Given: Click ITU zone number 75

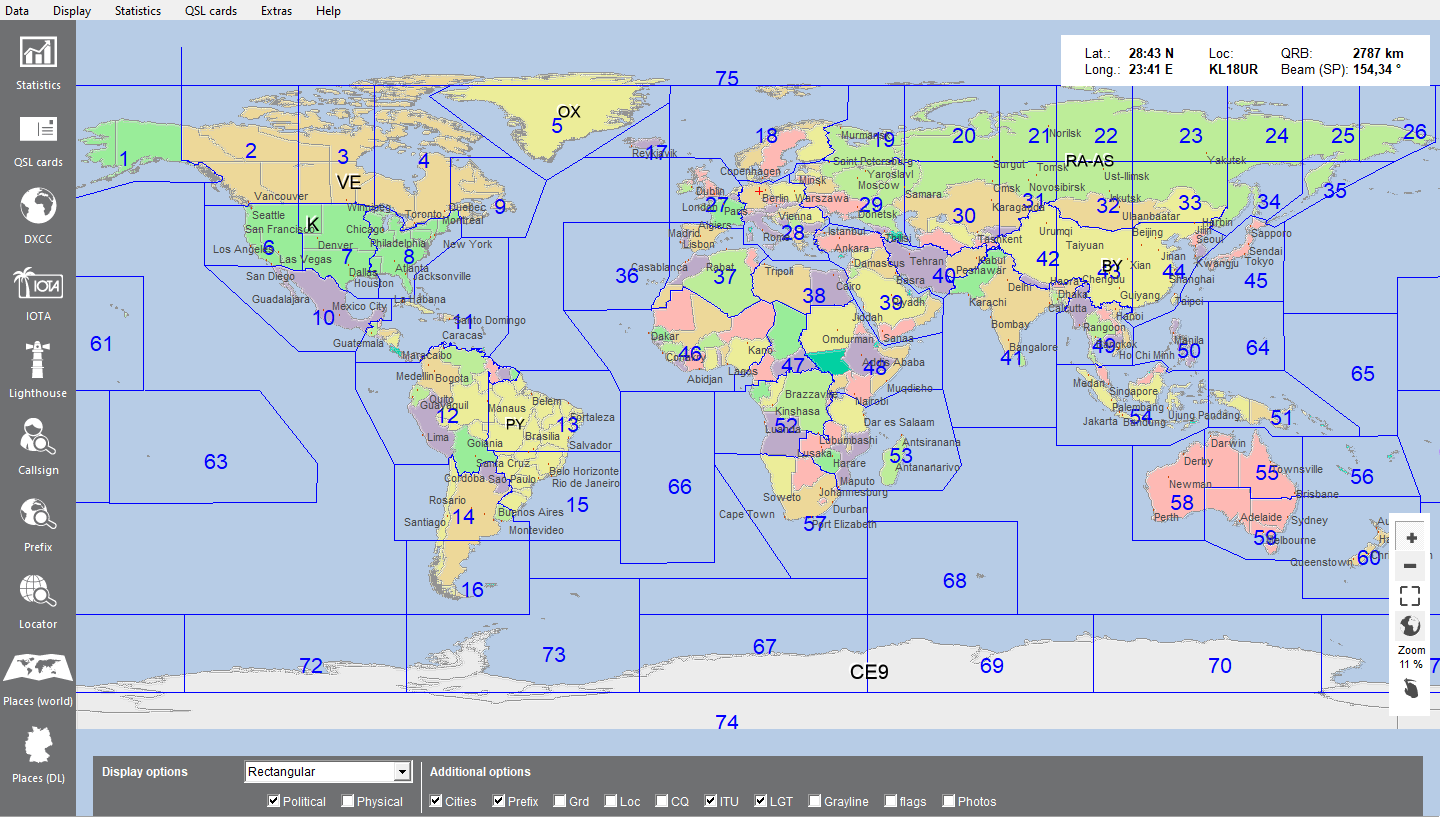Looking at the screenshot, I should 727,79.
